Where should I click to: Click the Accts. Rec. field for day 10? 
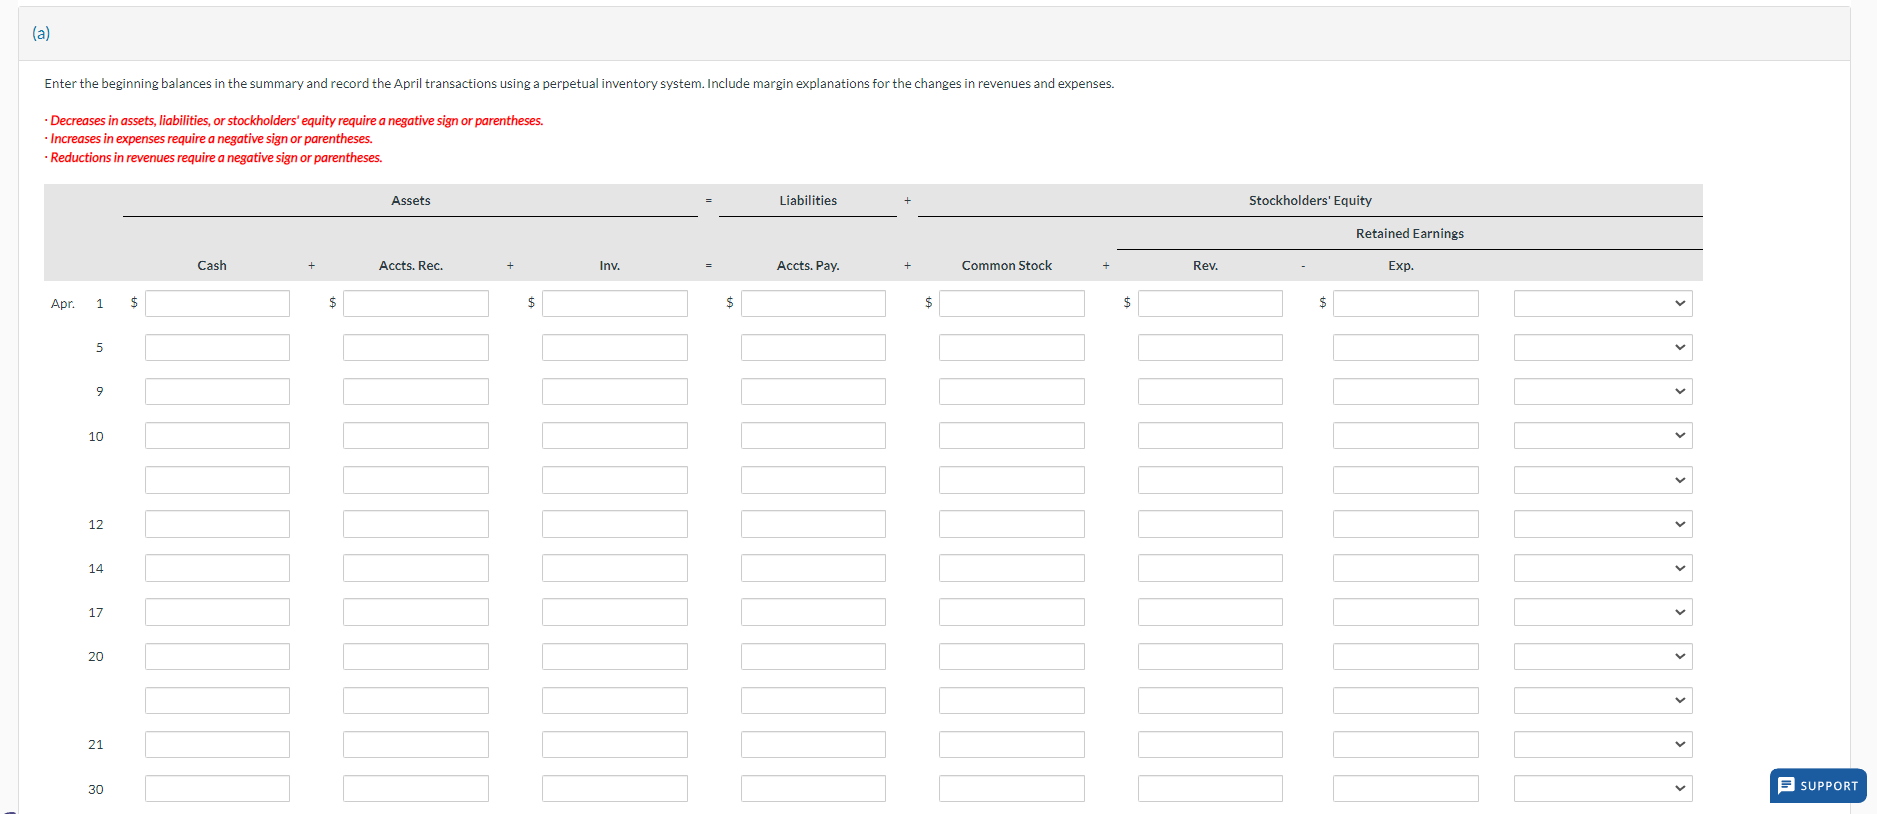click(416, 435)
